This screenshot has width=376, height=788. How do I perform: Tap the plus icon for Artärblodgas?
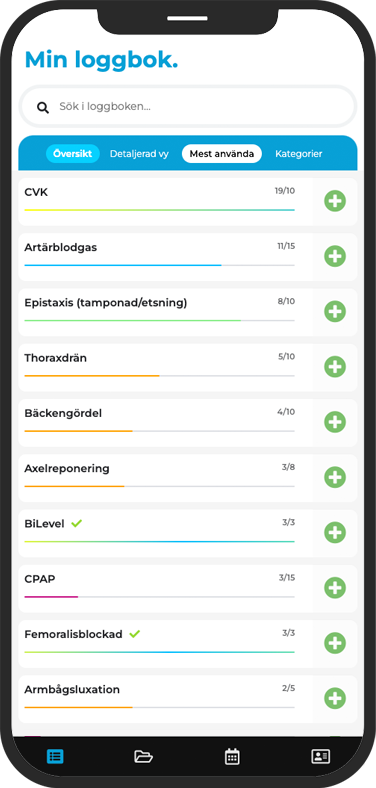point(335,256)
